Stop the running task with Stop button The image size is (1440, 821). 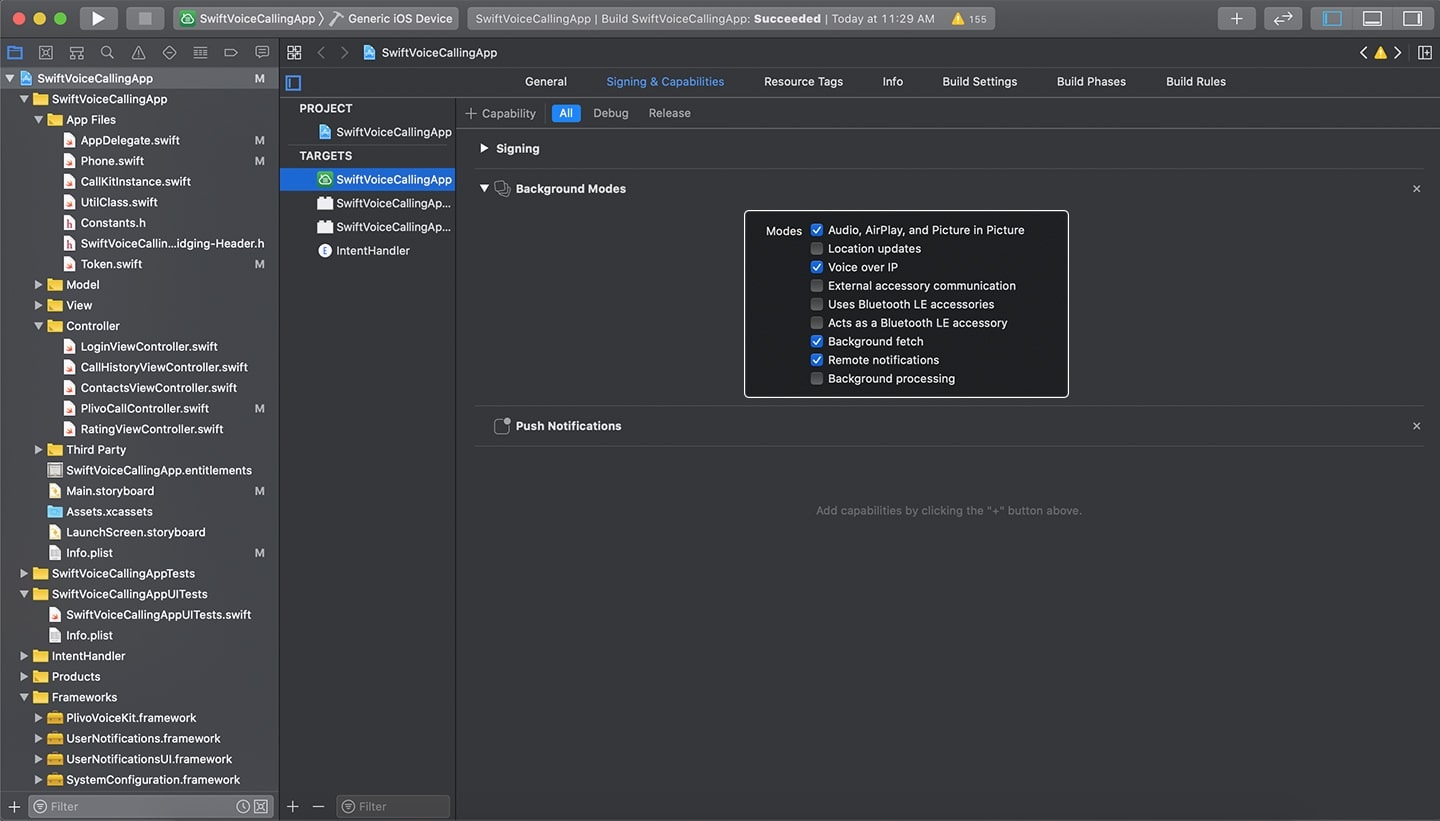(x=145, y=18)
